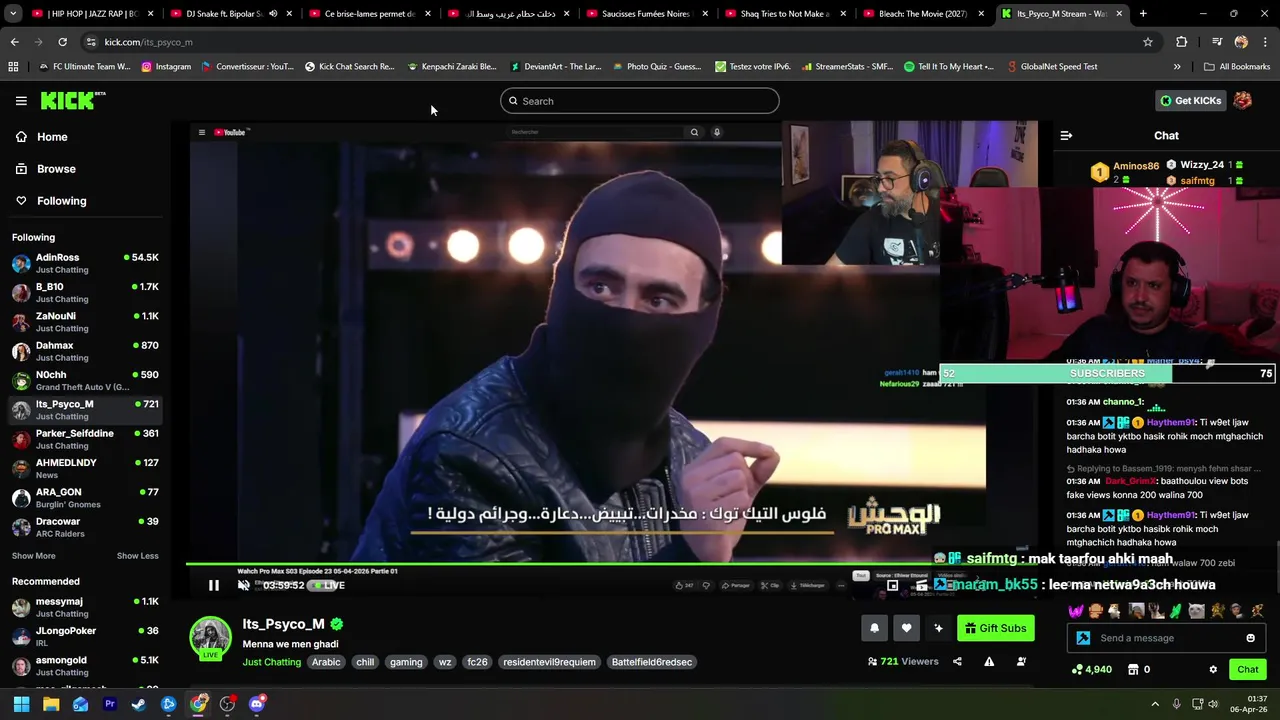Jump to LIVE in player
The height and width of the screenshot is (720, 1280).
[x=329, y=586]
